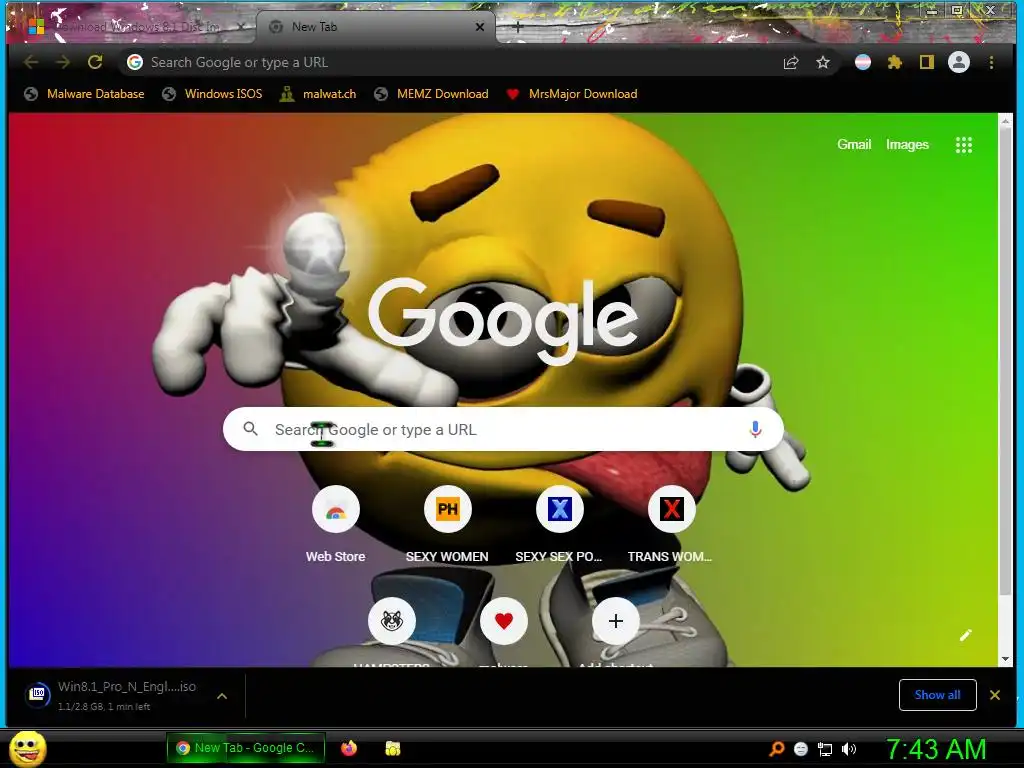Screen dimensions: 1024x768
Task: Select the New Tab tab
Action: tap(376, 27)
